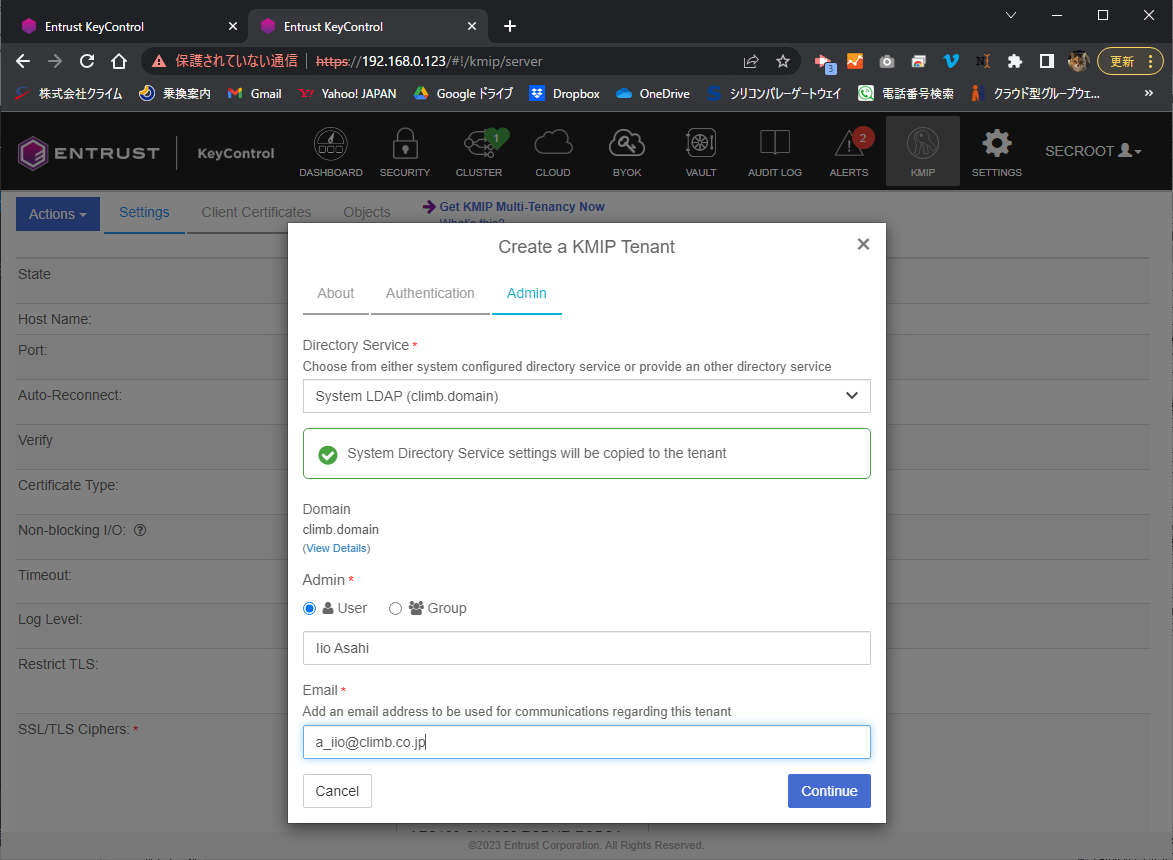The width and height of the screenshot is (1173, 860).
Task: Click the insecure connection warning icon
Action: coord(159,61)
